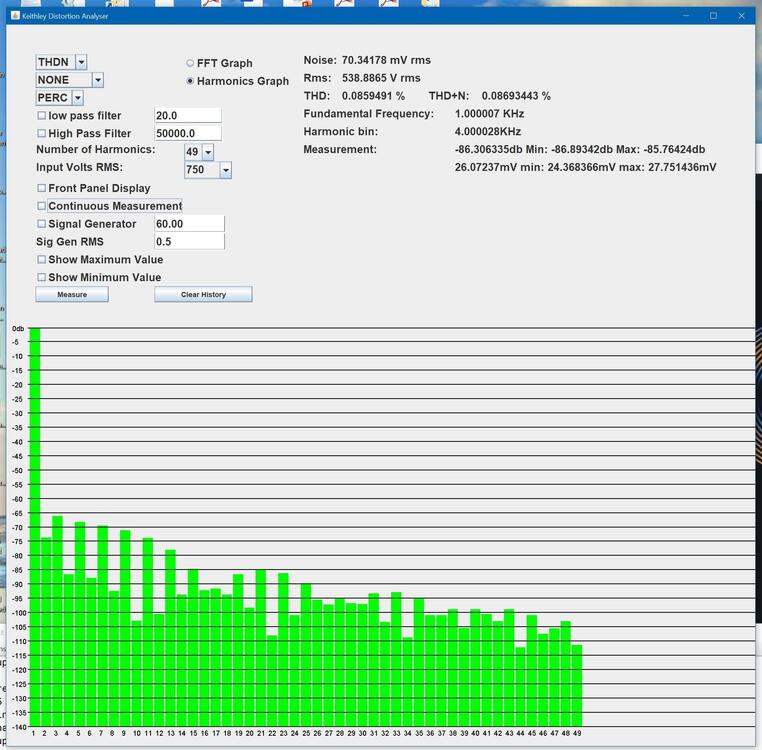Close the Keithley Distortion Analyser window
The height and width of the screenshot is (750, 762).
point(741,16)
